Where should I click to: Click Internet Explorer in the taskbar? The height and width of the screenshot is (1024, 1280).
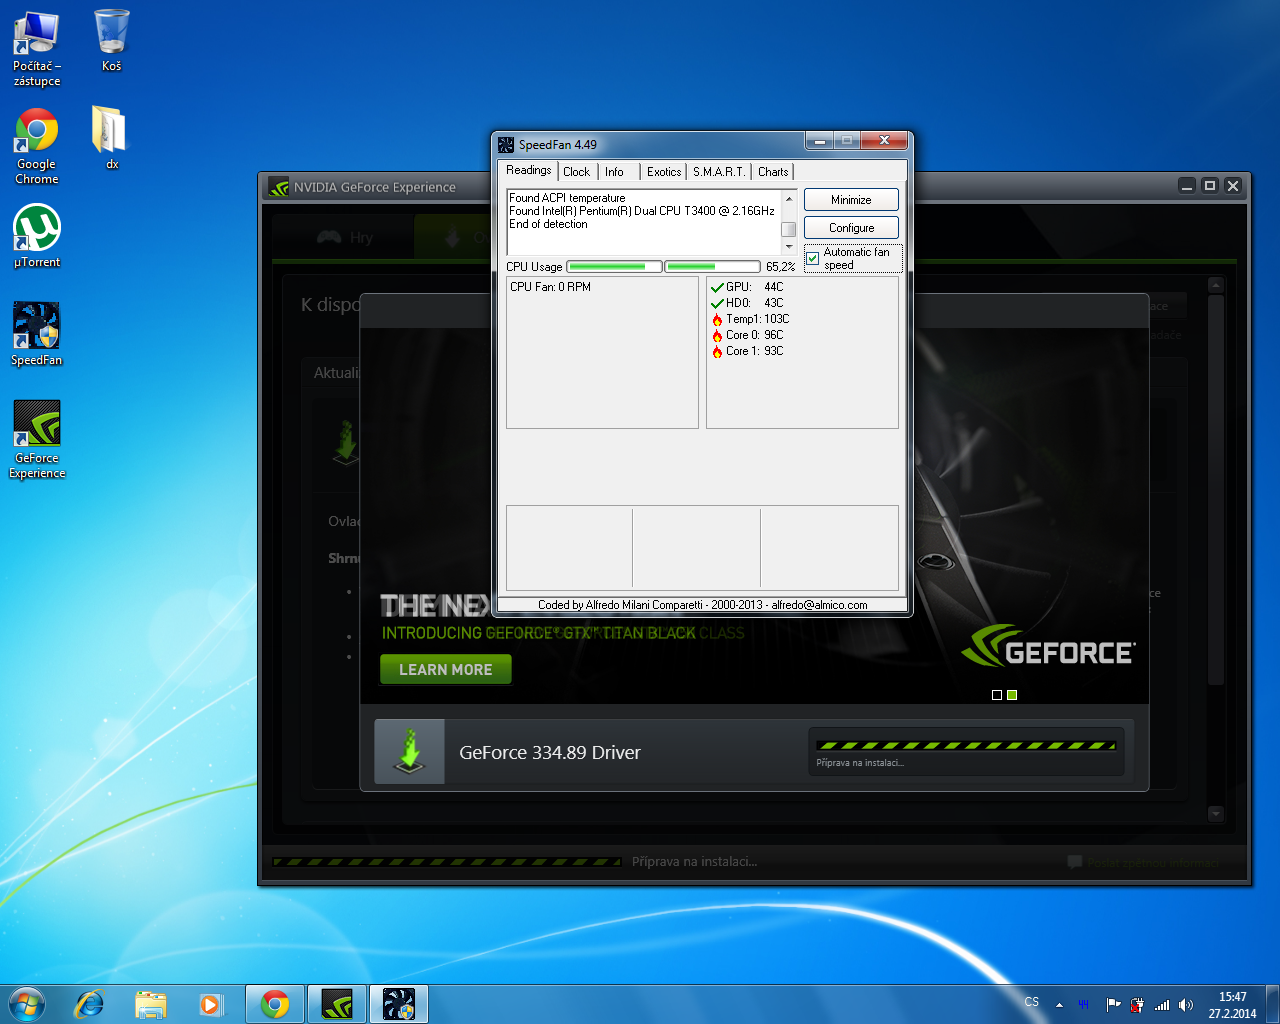point(90,1004)
